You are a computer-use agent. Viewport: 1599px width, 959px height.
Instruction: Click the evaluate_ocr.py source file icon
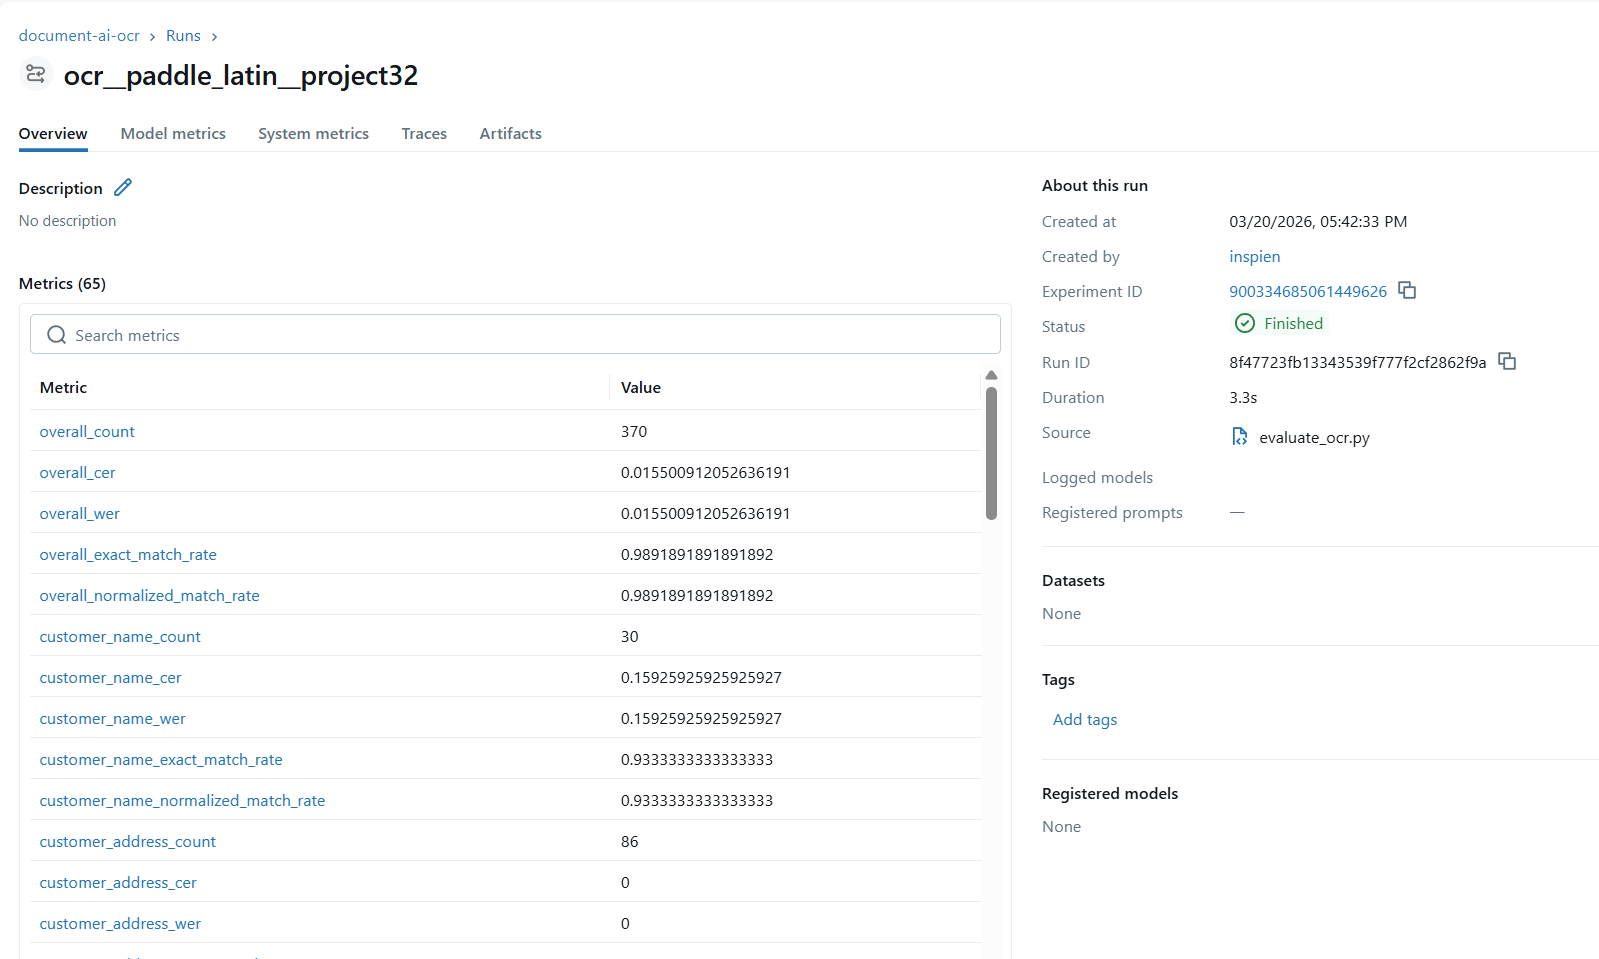coord(1240,437)
